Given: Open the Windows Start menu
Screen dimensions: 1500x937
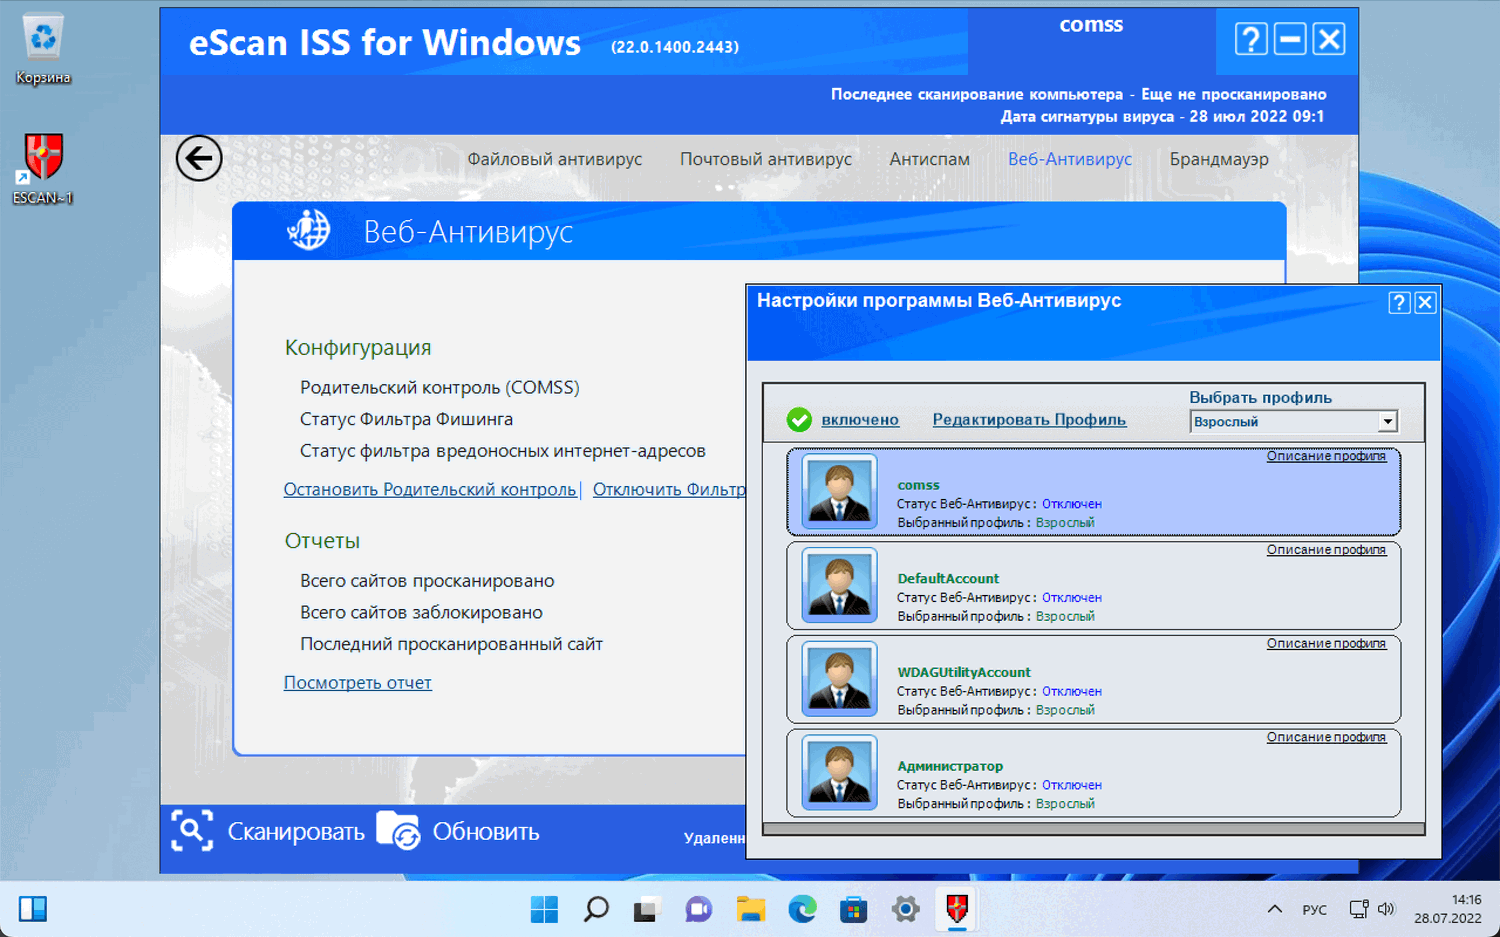Looking at the screenshot, I should coord(545,909).
